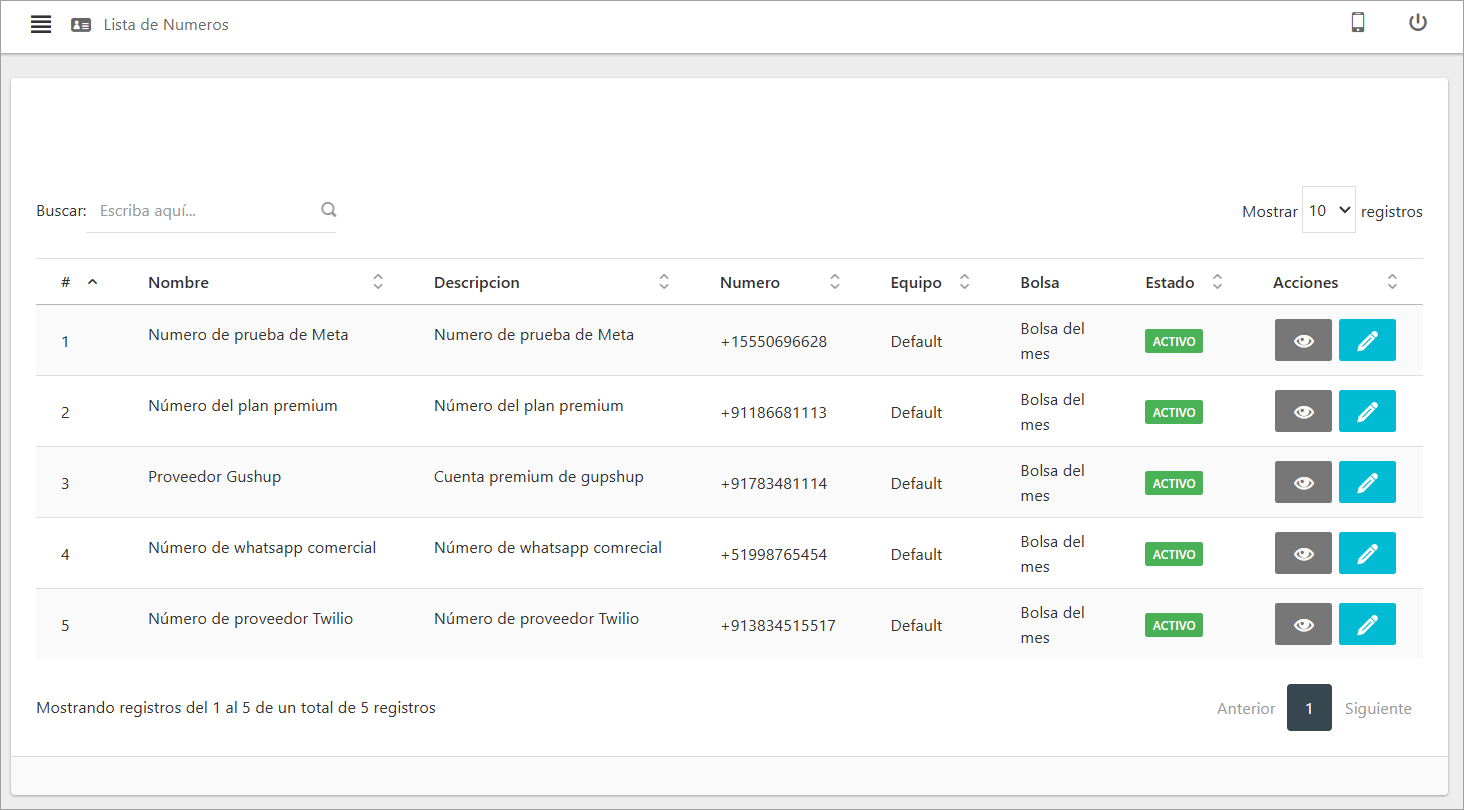Click the mobile device icon in the header

[x=1358, y=22]
